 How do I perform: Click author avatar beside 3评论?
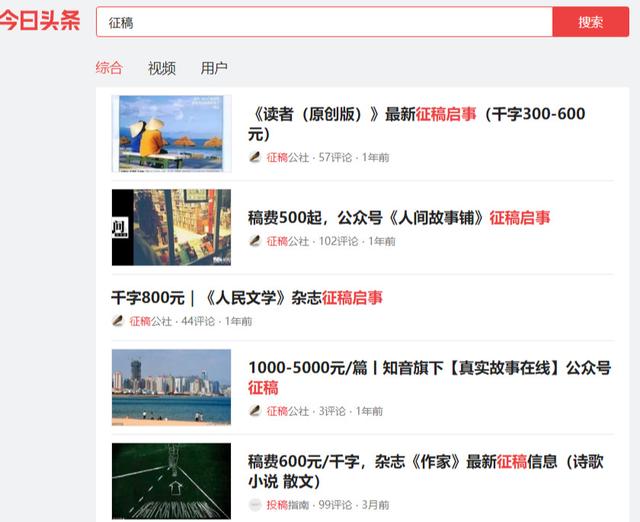click(255, 411)
